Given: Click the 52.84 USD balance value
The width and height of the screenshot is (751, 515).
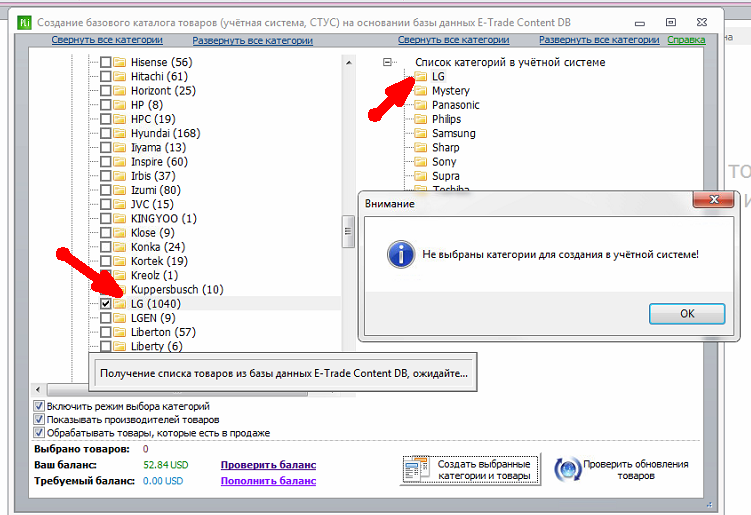Looking at the screenshot, I should click(166, 465).
